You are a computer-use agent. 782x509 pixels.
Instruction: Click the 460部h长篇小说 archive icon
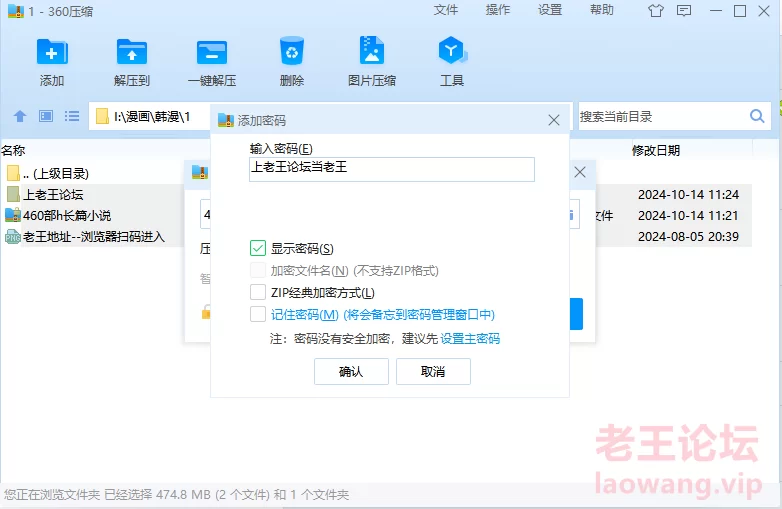pyautogui.click(x=13, y=215)
